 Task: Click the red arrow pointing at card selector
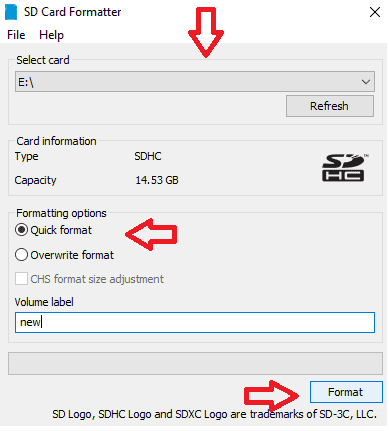tap(206, 32)
